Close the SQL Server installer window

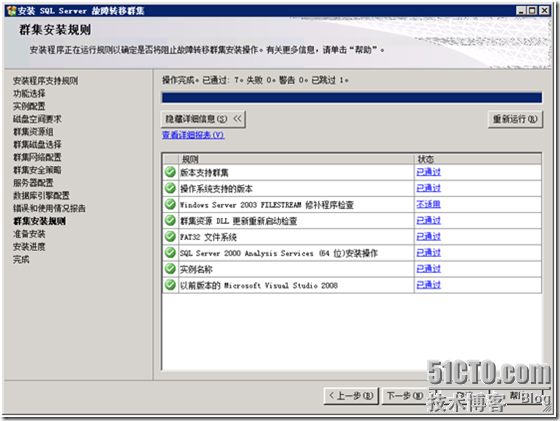[544, 11]
